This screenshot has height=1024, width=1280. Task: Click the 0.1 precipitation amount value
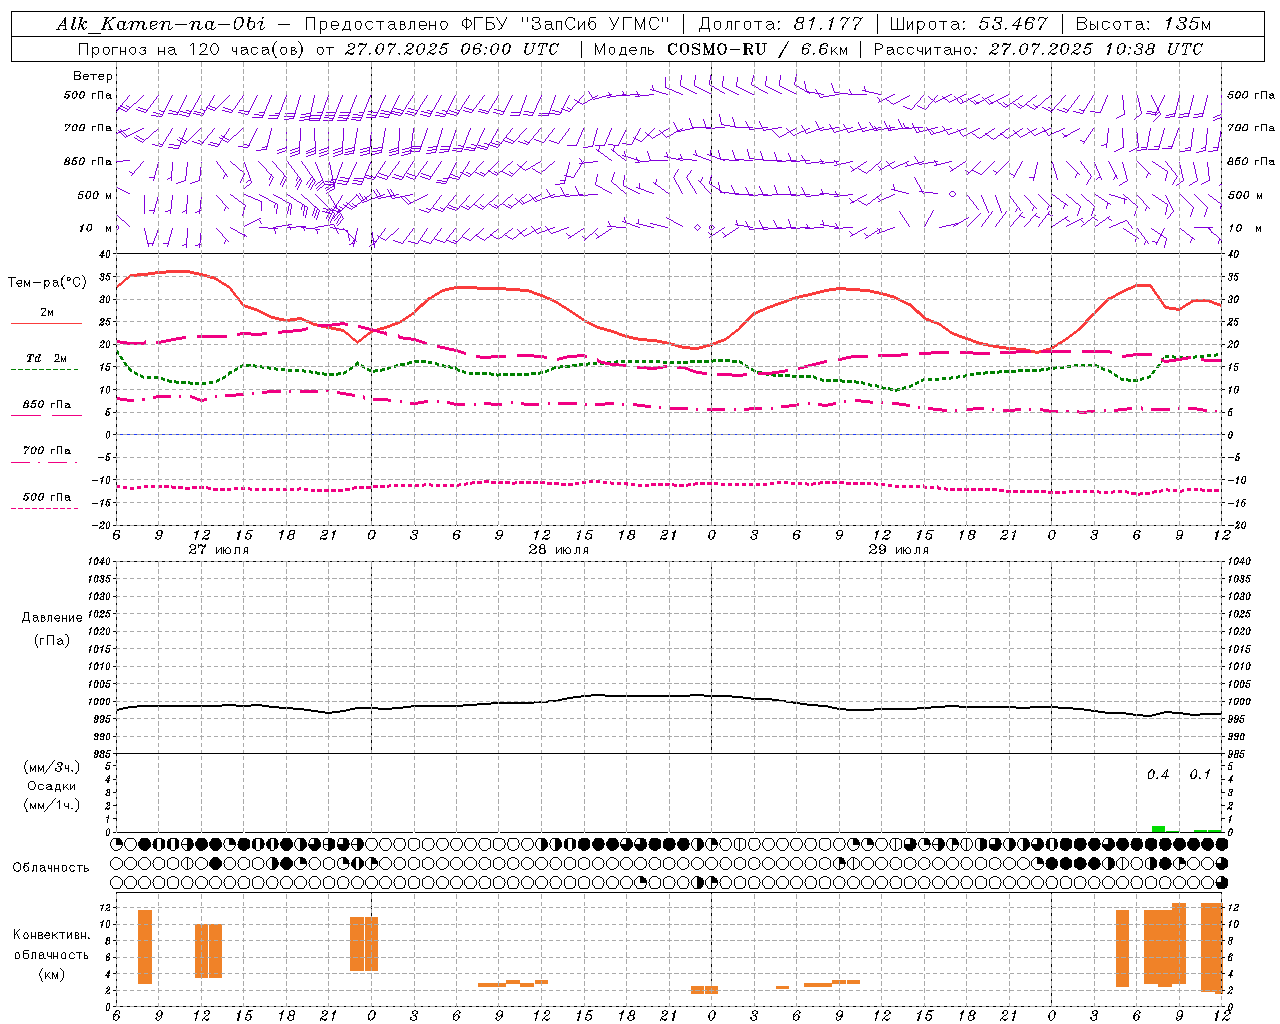click(x=1200, y=775)
